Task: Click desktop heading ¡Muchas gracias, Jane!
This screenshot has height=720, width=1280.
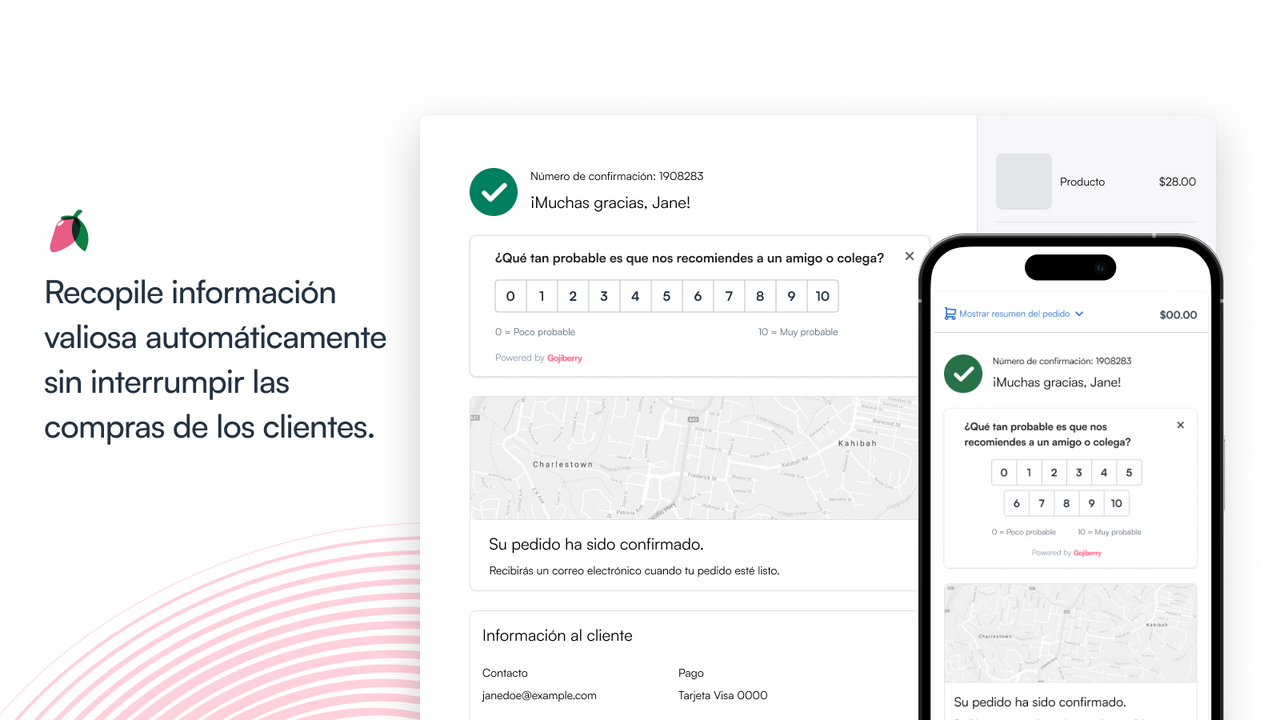Action: (610, 203)
